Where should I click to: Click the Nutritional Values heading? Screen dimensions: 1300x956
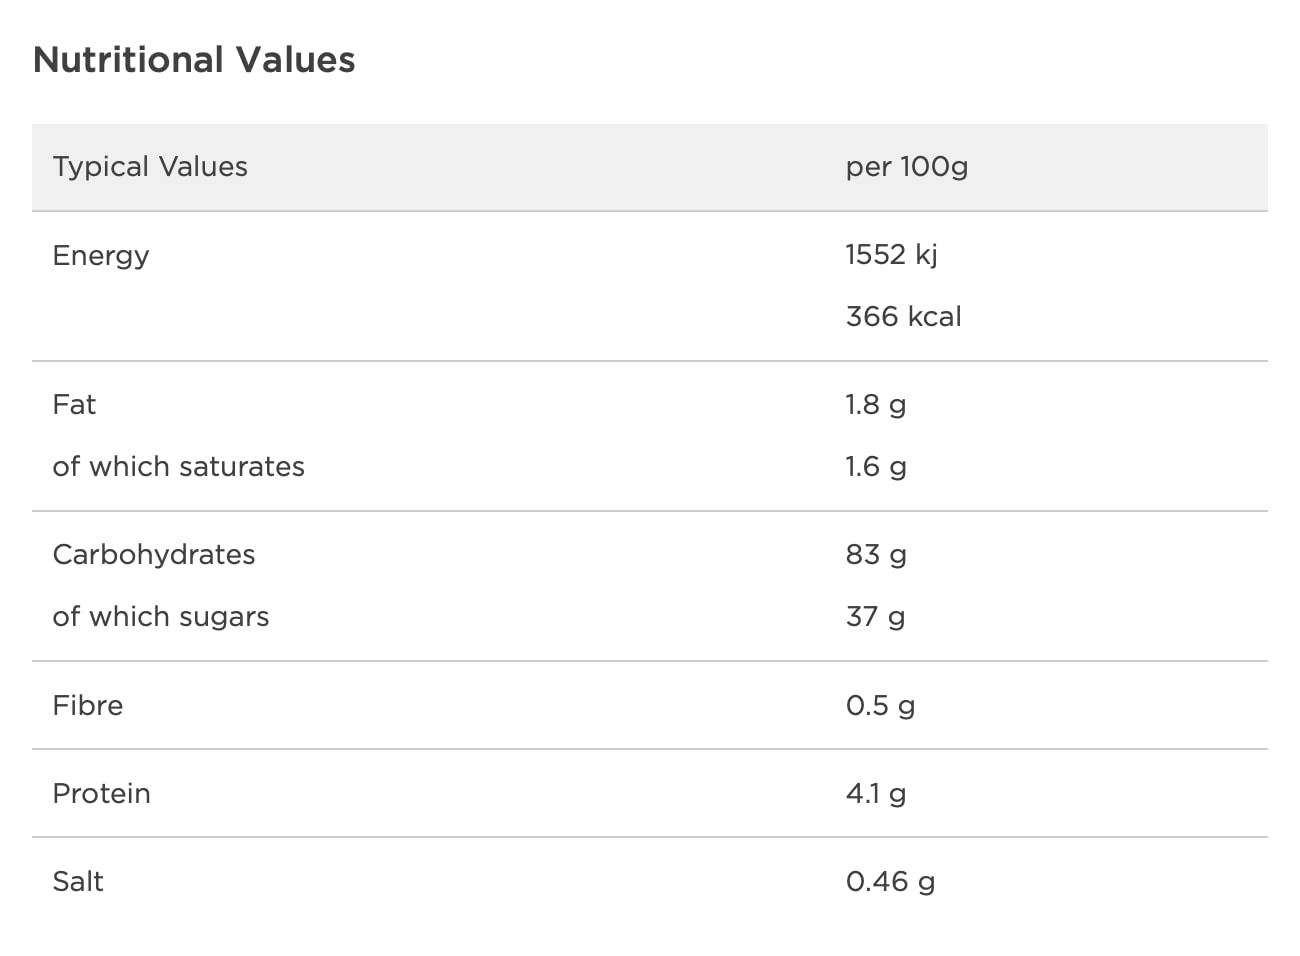194,60
